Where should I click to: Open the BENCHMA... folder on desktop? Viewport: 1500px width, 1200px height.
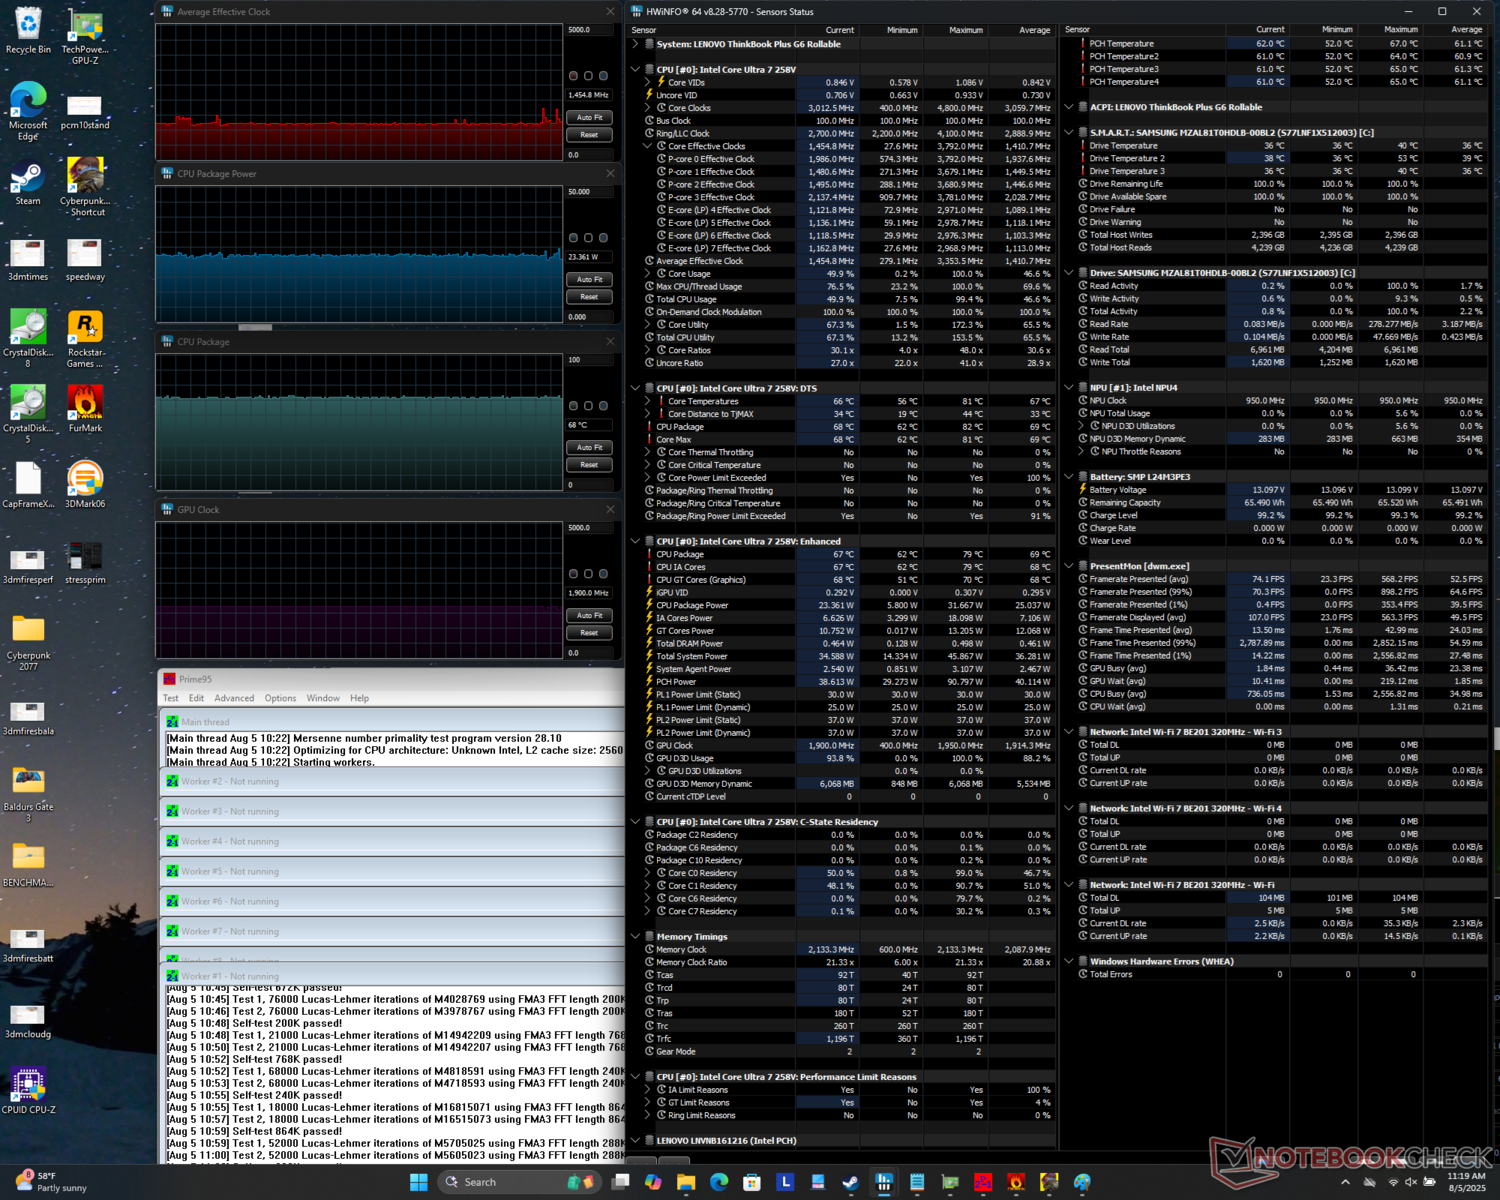pyautogui.click(x=28, y=865)
